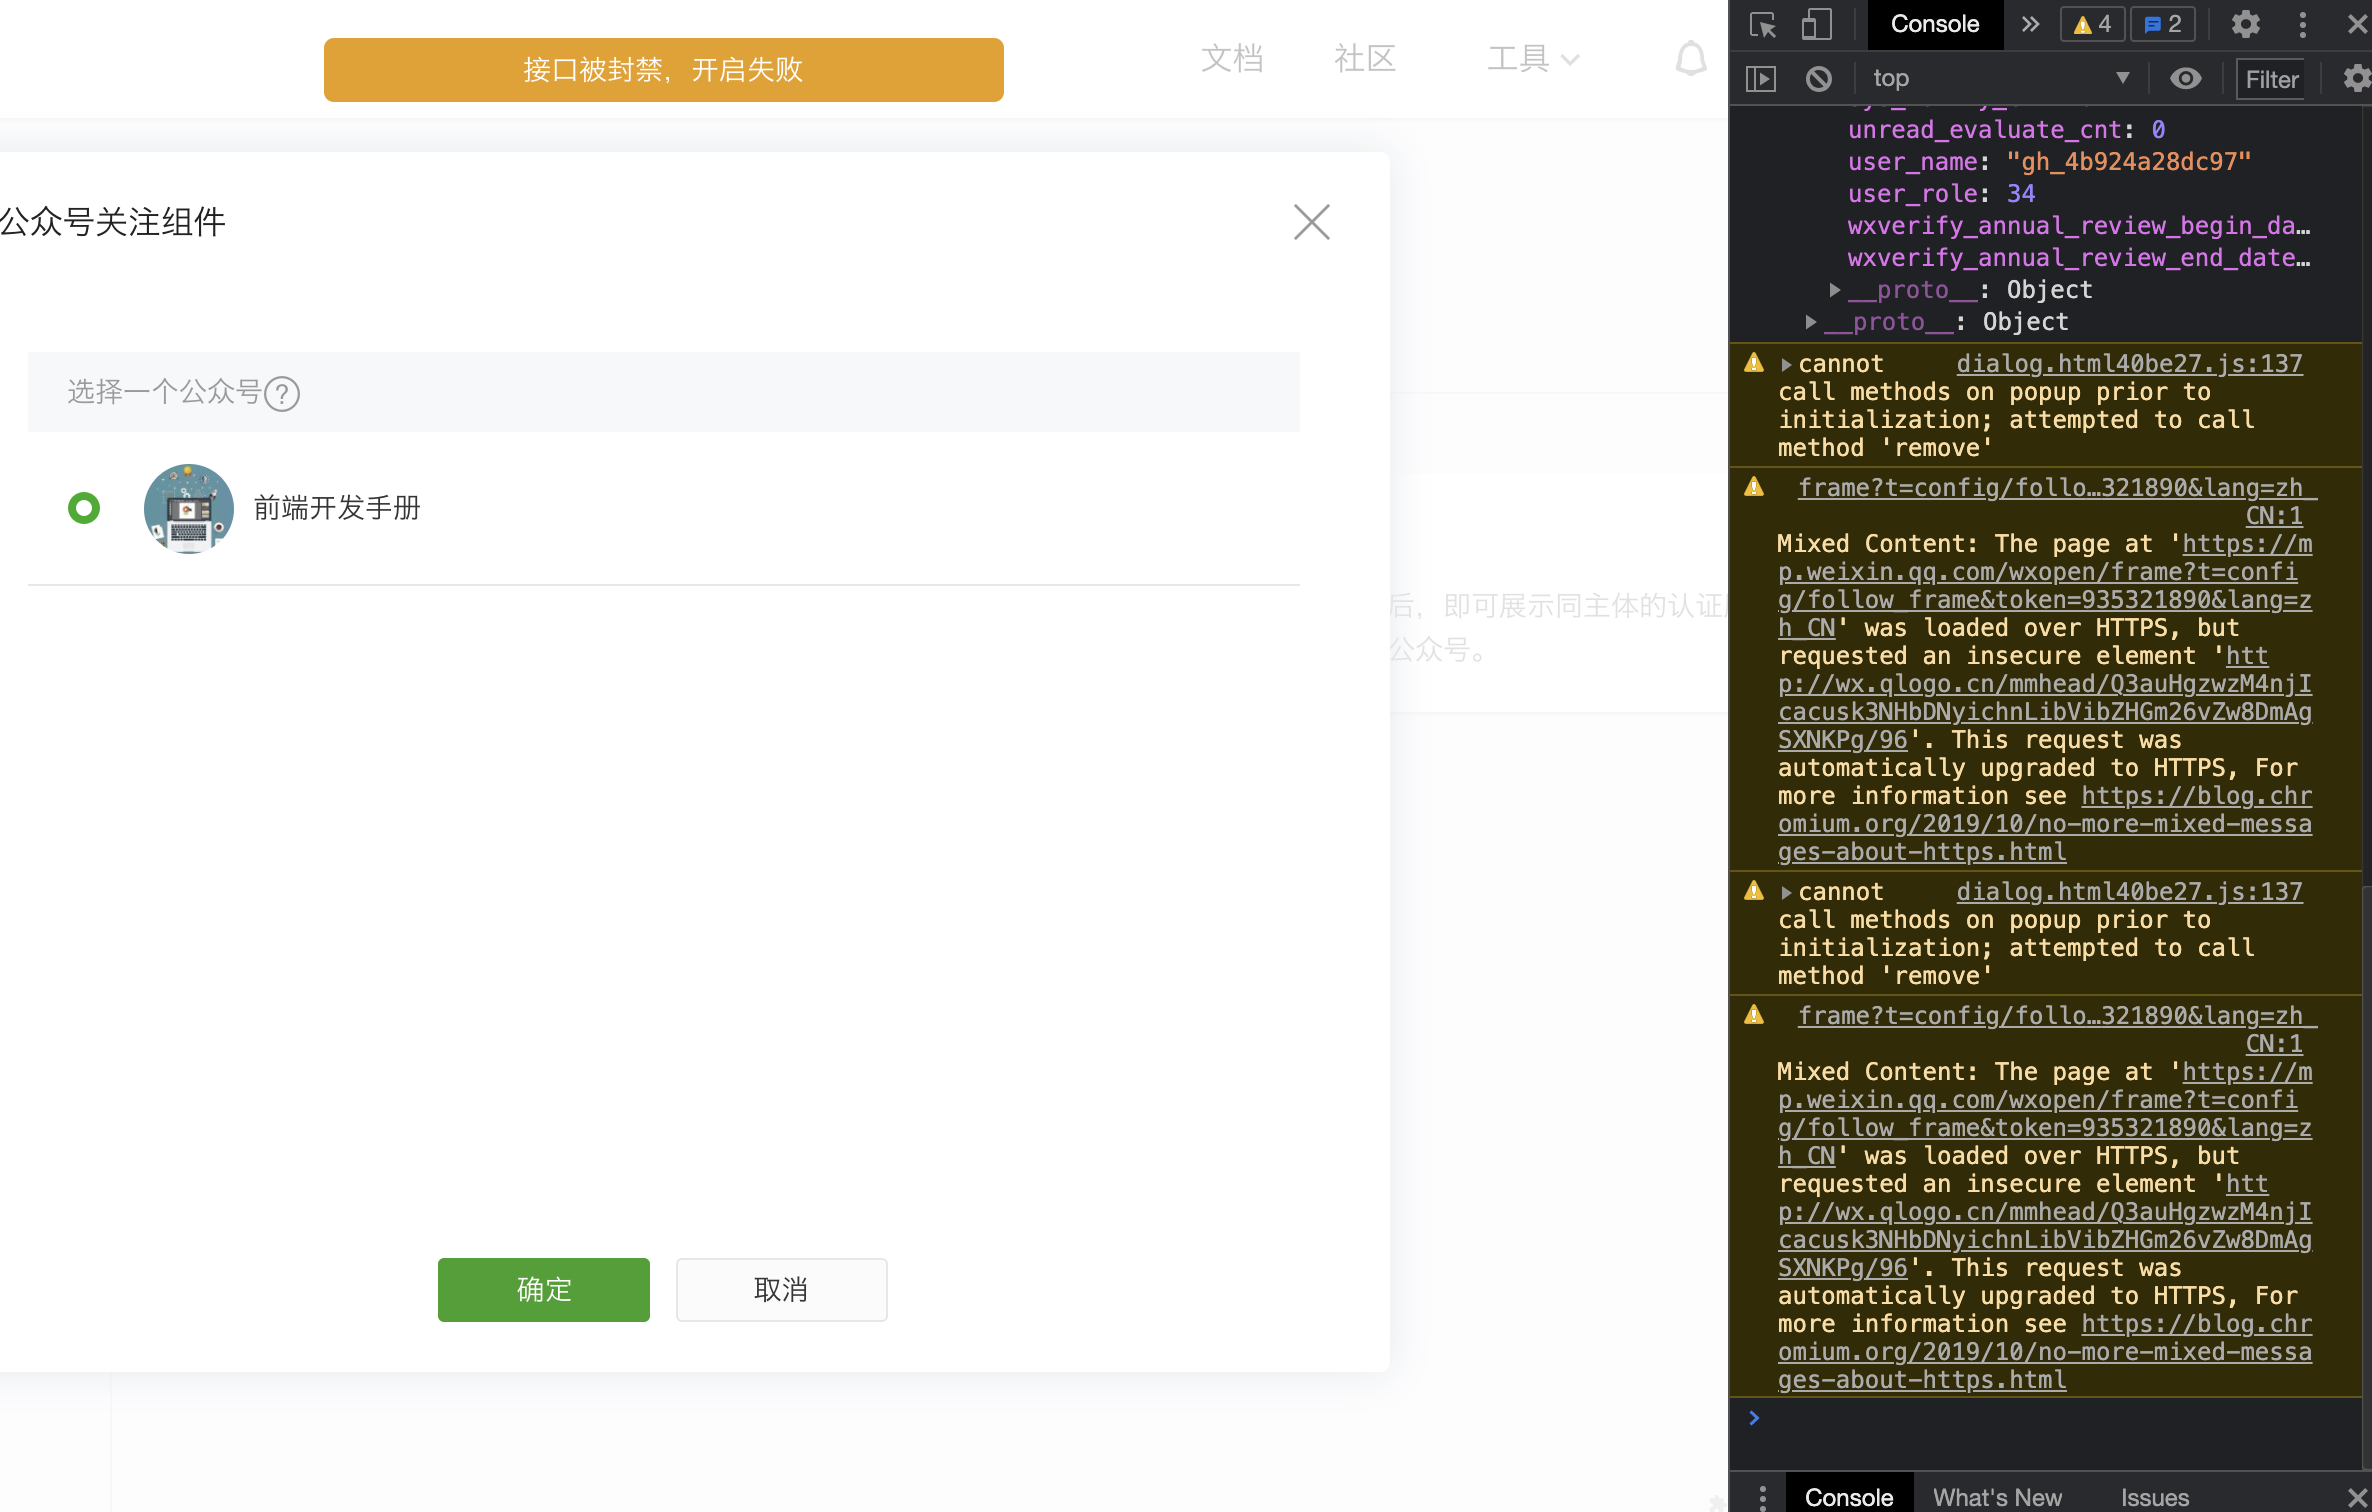2372x1512 pixels.
Task: Select the 前端开发手册 radio button
Action: 84,508
